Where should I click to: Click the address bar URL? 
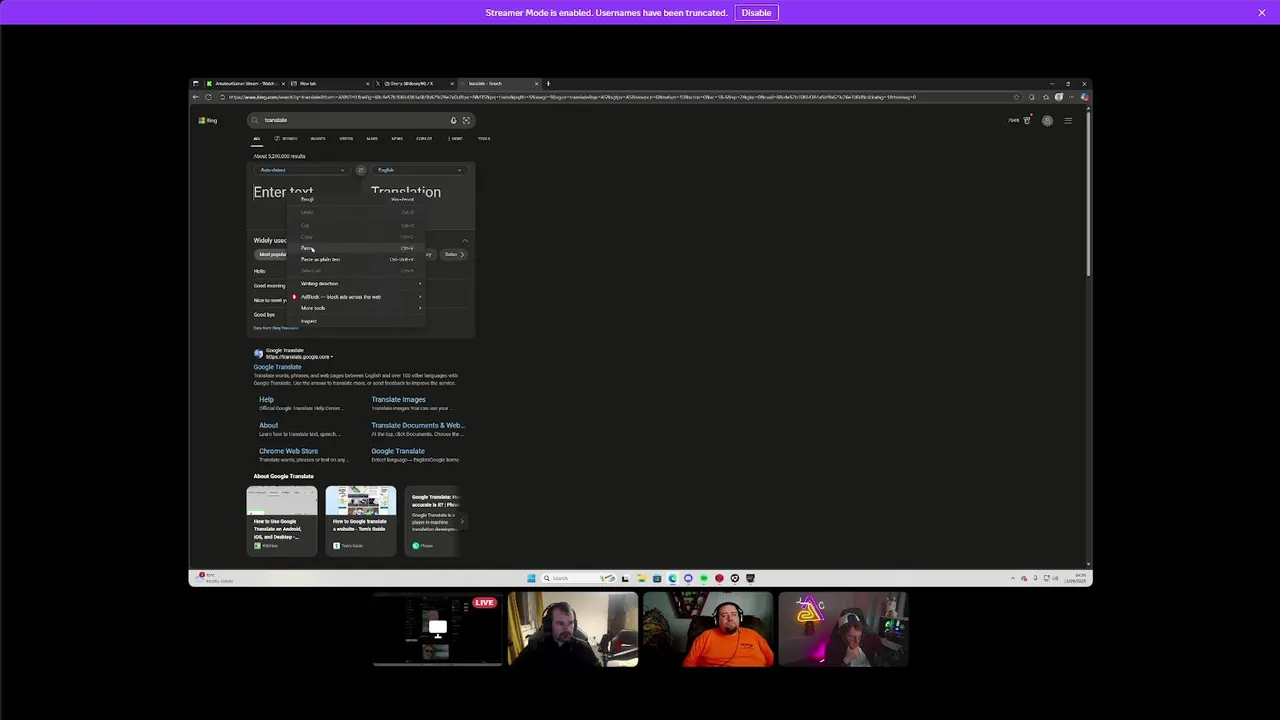pos(570,97)
